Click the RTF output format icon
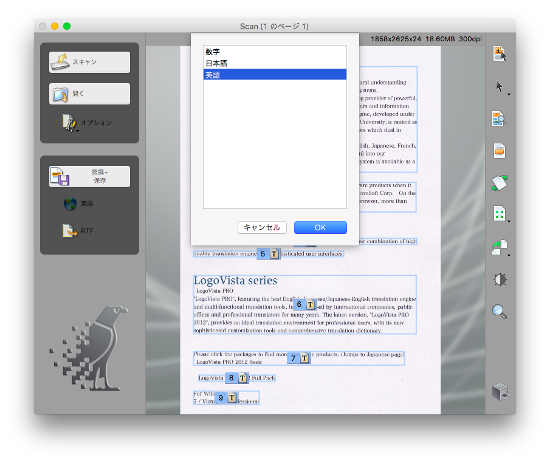The height and width of the screenshot is (463, 550). coord(70,230)
